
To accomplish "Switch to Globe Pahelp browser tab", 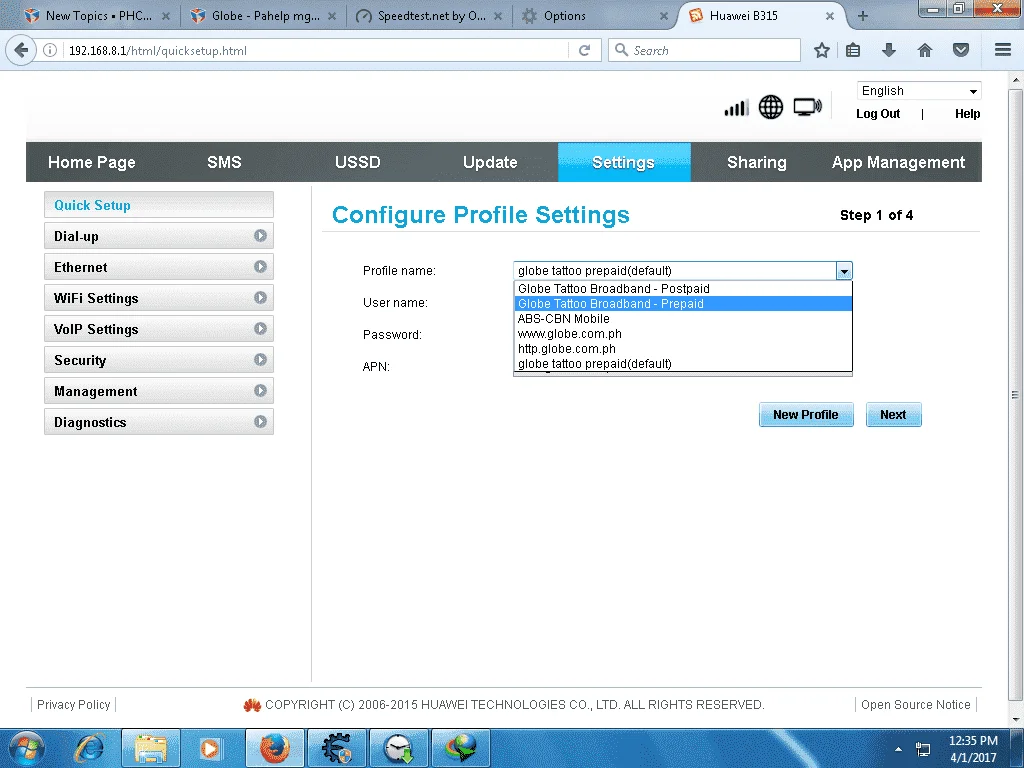I will [x=261, y=16].
